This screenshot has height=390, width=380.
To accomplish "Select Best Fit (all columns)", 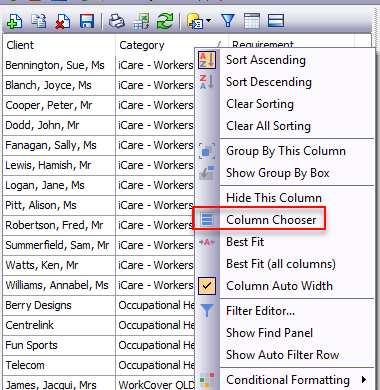I will coord(281,264).
